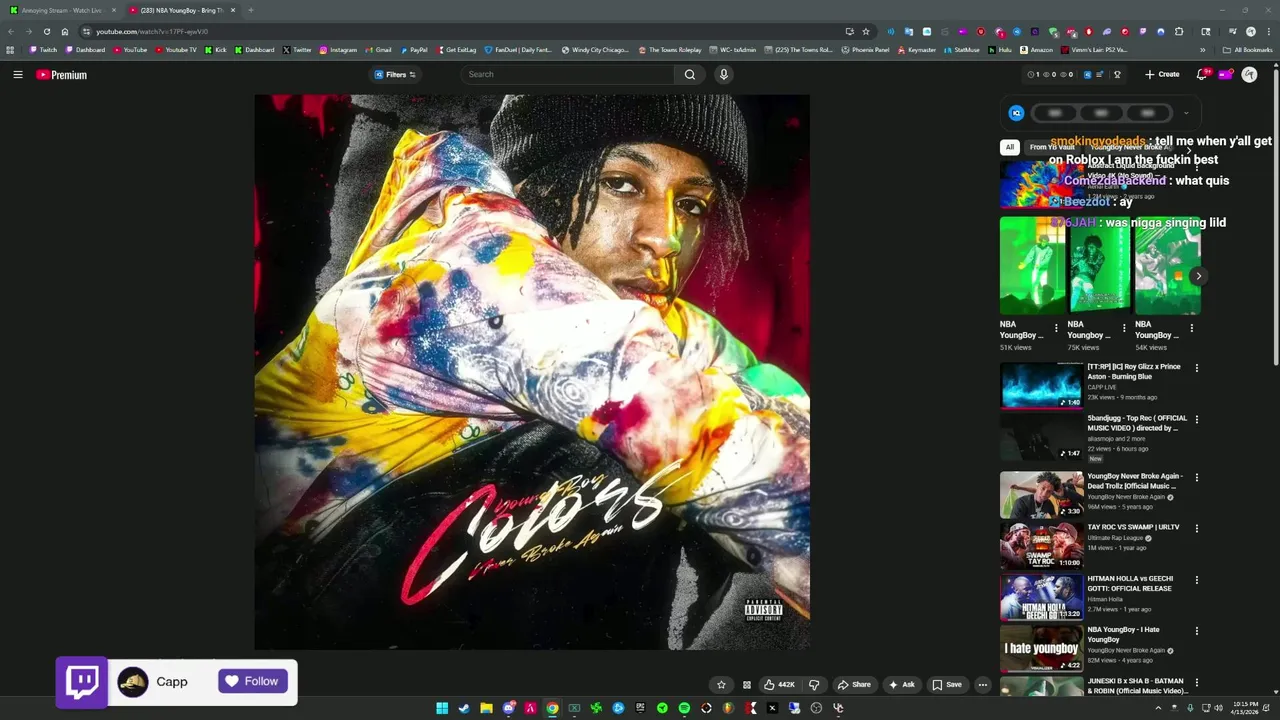Open the account avatar menu
This screenshot has height=720, width=1280.
click(1249, 74)
